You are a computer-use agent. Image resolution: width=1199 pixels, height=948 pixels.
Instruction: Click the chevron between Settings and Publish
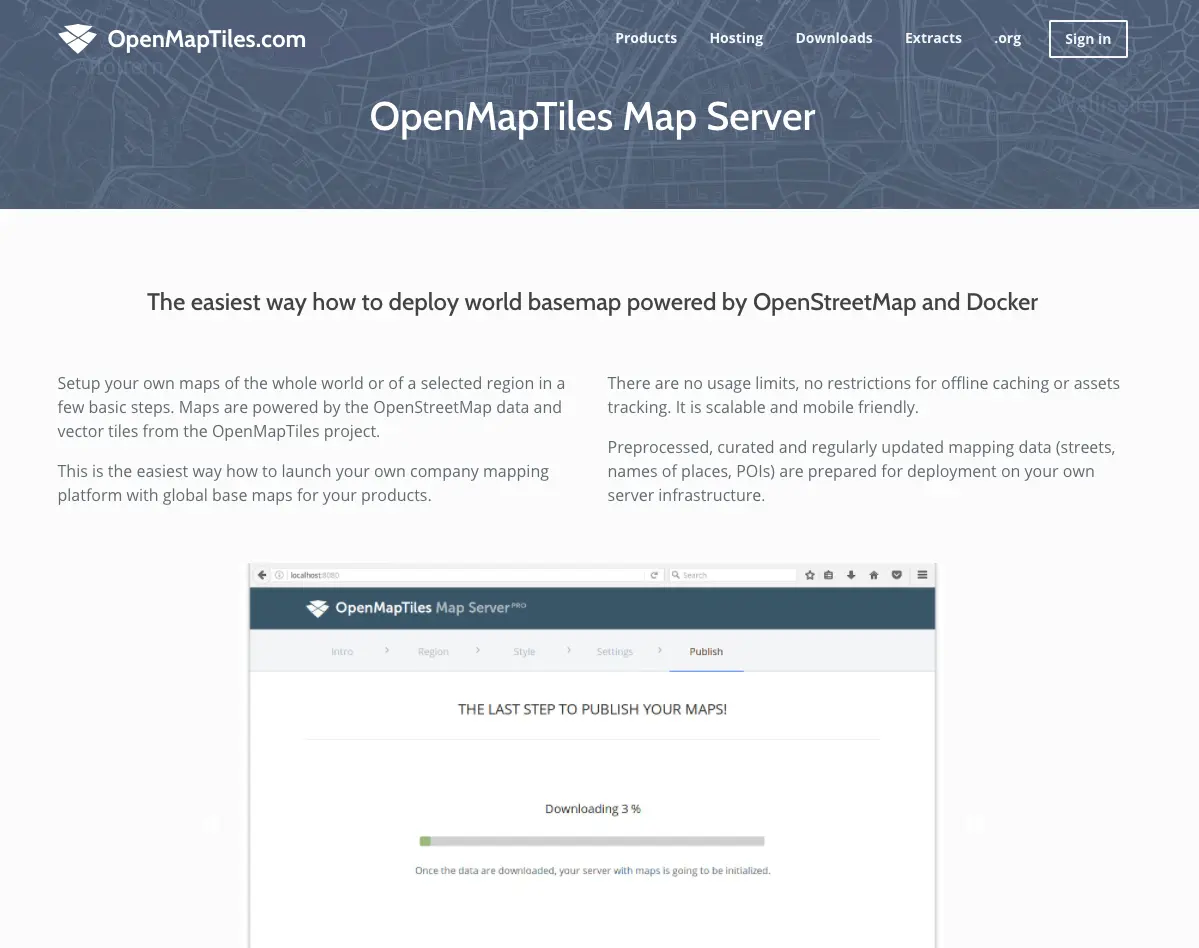[x=660, y=650]
